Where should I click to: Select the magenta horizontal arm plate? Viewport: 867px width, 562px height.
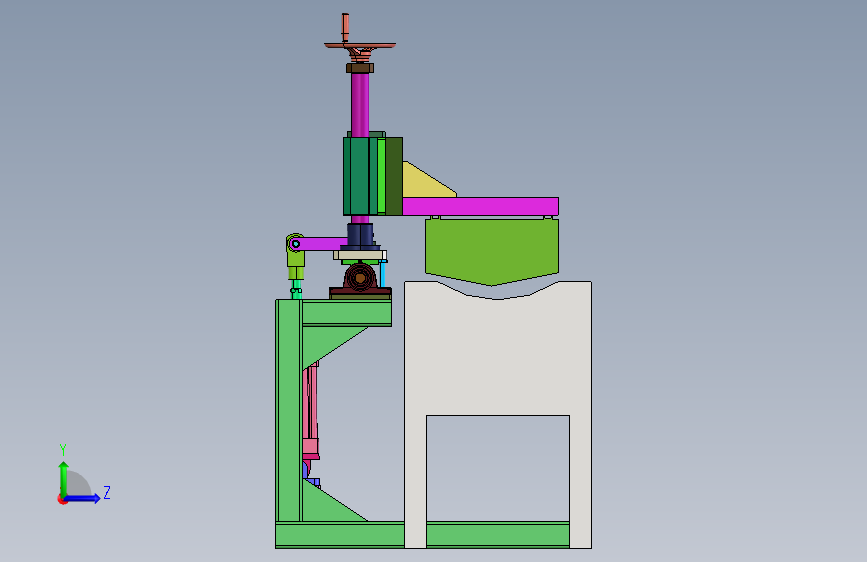tap(480, 206)
